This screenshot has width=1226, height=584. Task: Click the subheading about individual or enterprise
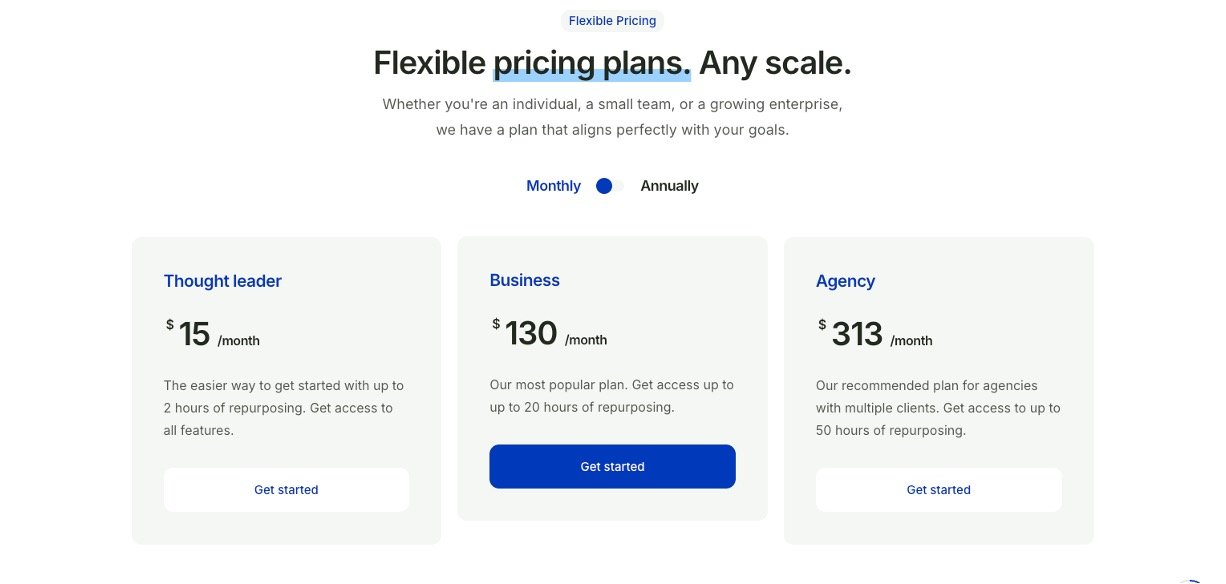coord(612,117)
